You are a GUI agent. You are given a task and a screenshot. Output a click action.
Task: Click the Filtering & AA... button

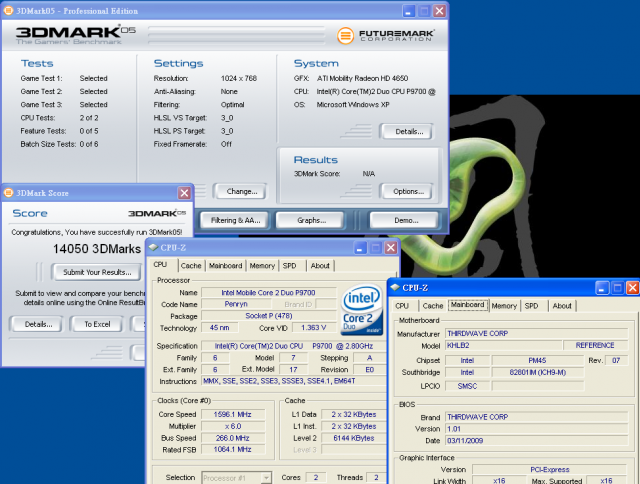pyautogui.click(x=236, y=220)
